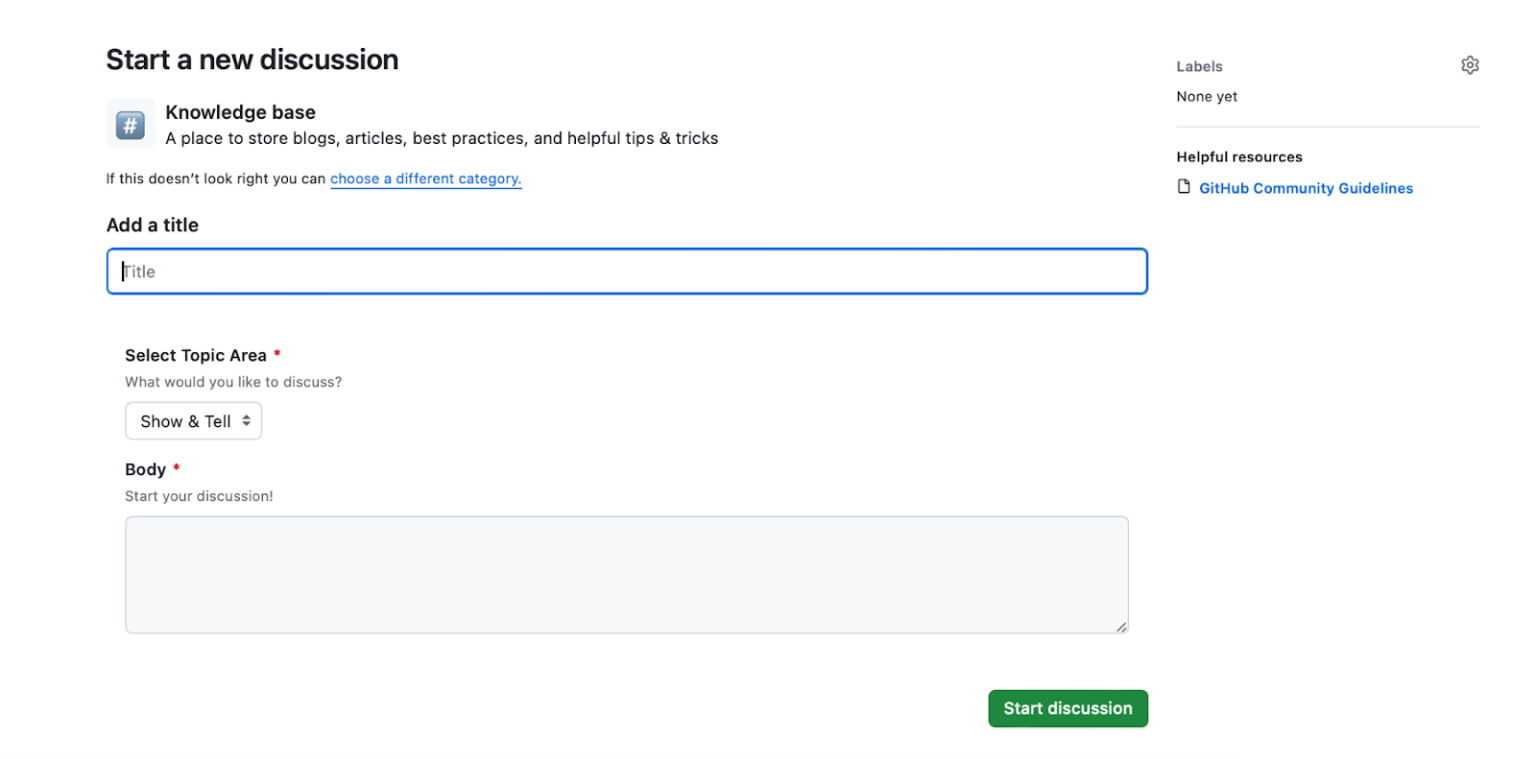
Task: Choose a different topic from the dropdown
Action: click(x=193, y=421)
